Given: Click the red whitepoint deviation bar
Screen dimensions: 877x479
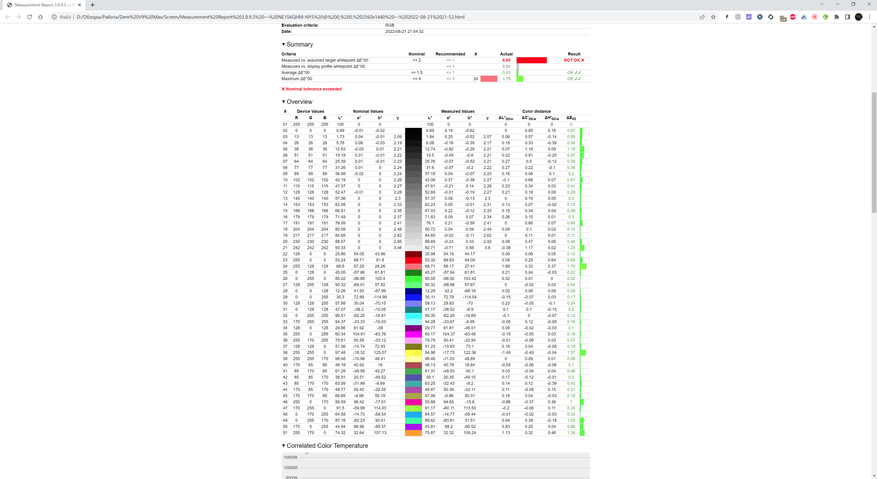Looking at the screenshot, I should click(531, 60).
